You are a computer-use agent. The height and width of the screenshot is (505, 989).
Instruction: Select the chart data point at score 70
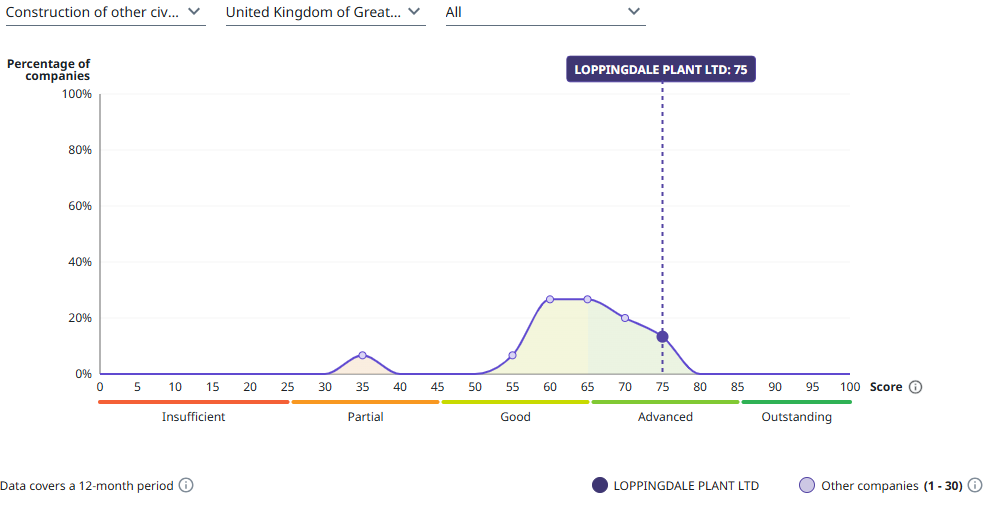pyautogui.click(x=625, y=318)
